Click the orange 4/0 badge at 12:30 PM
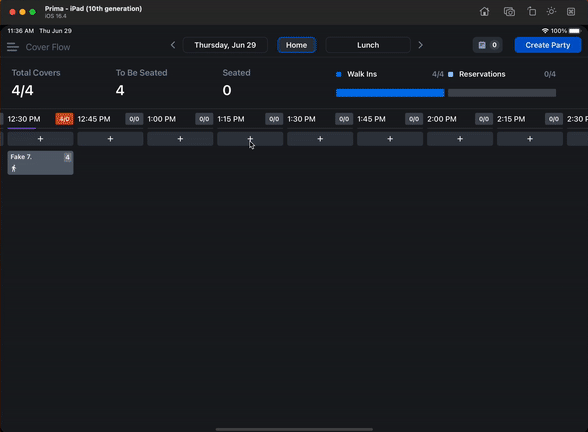Screen dimensions: 588x432 (64, 119)
